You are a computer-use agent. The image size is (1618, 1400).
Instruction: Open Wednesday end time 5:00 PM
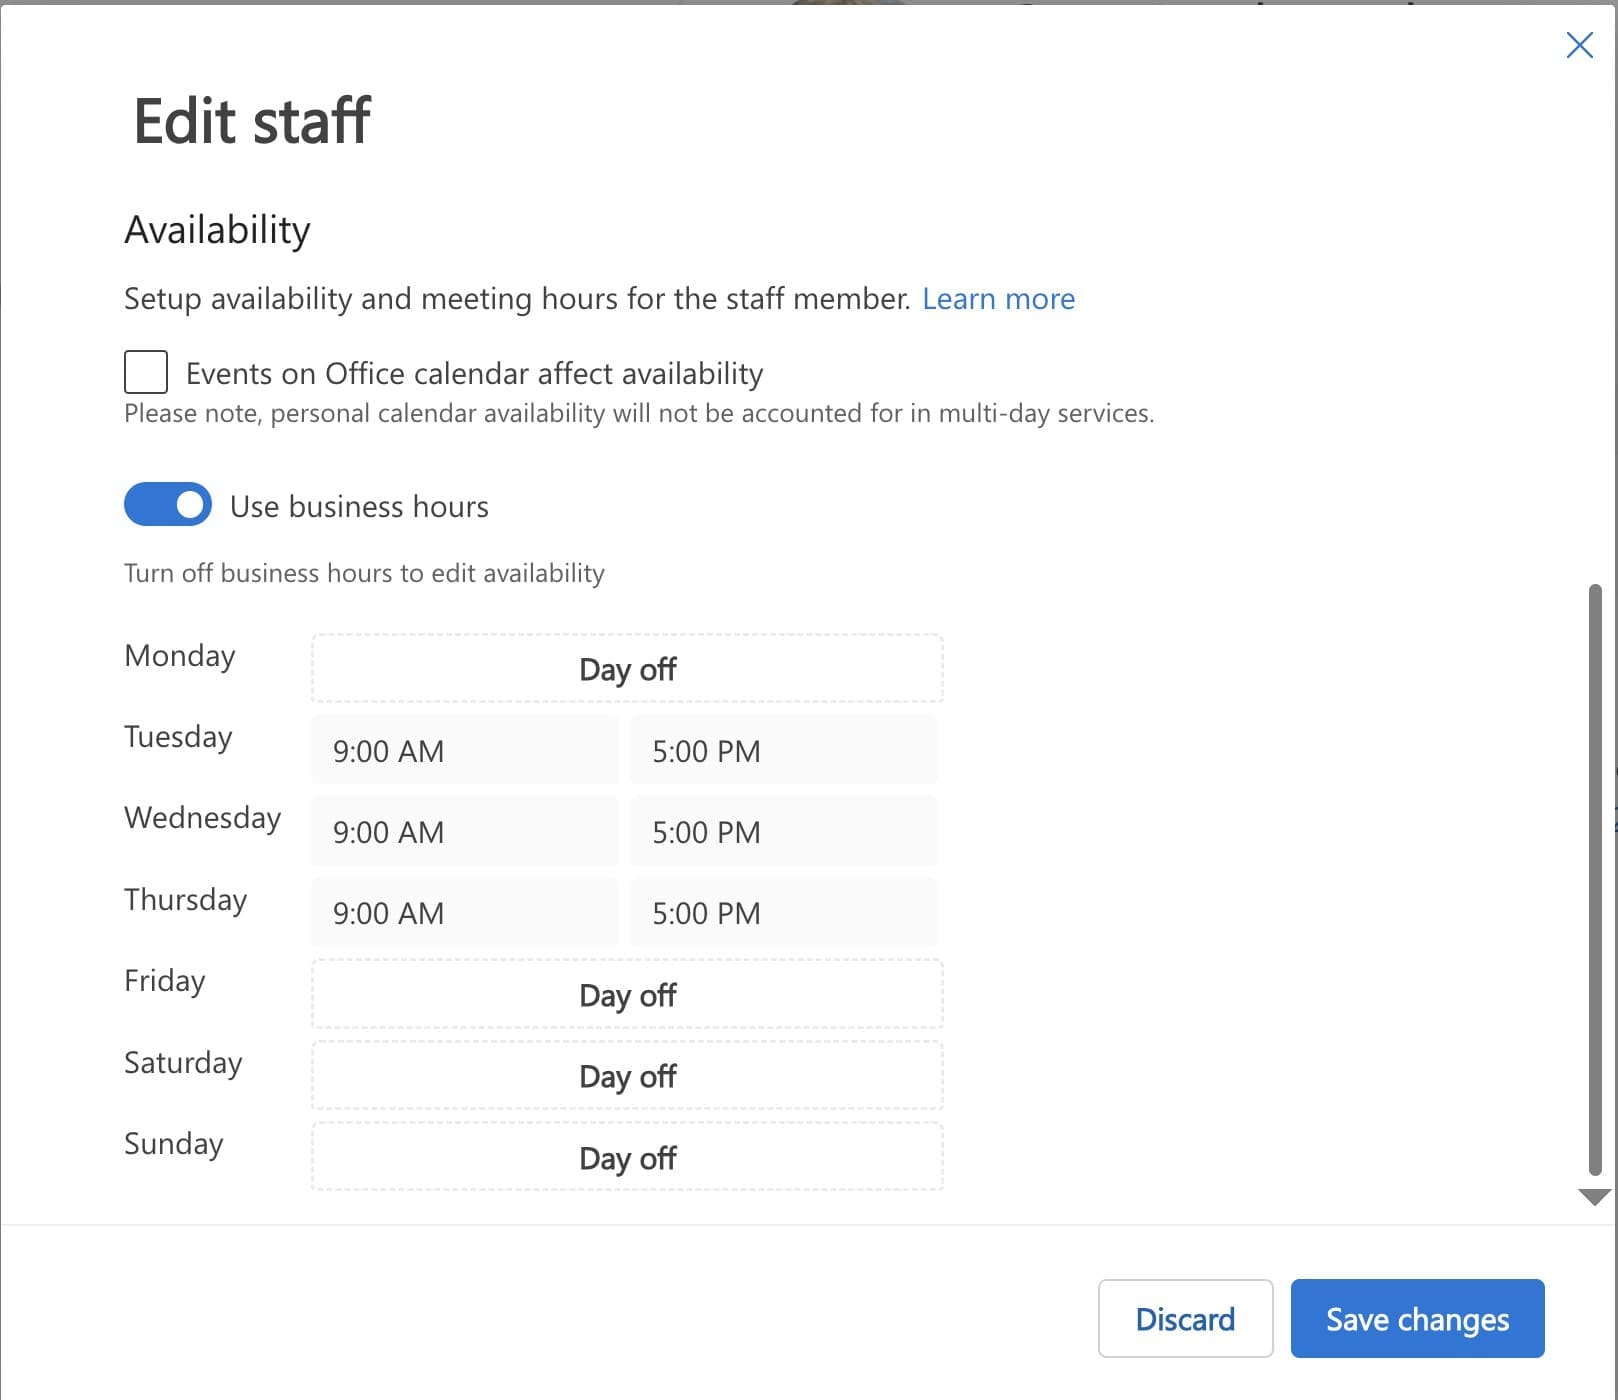[783, 832]
